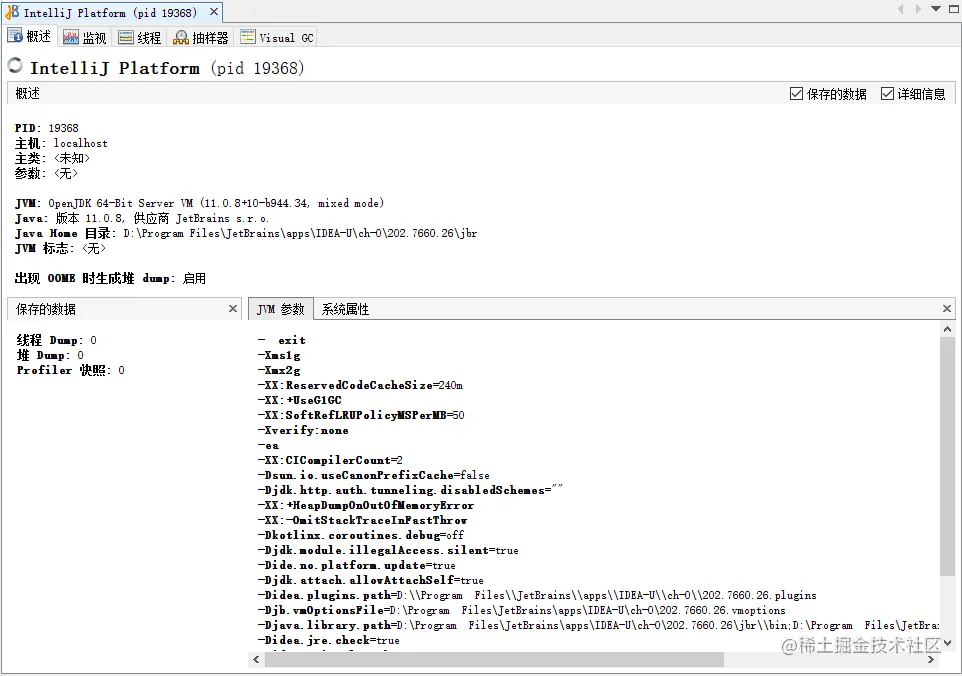The width and height of the screenshot is (962, 676).
Task: Click the horizontal scrollbar thumb
Action: [x=494, y=659]
